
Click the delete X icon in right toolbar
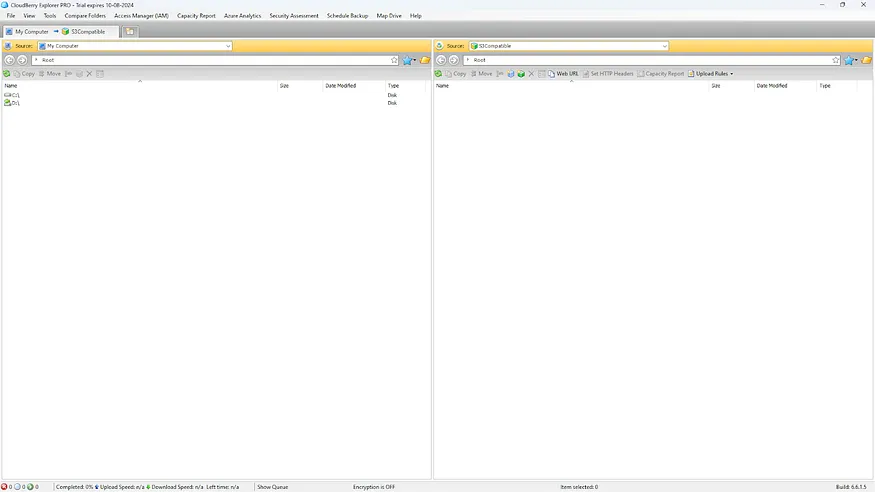(531, 74)
